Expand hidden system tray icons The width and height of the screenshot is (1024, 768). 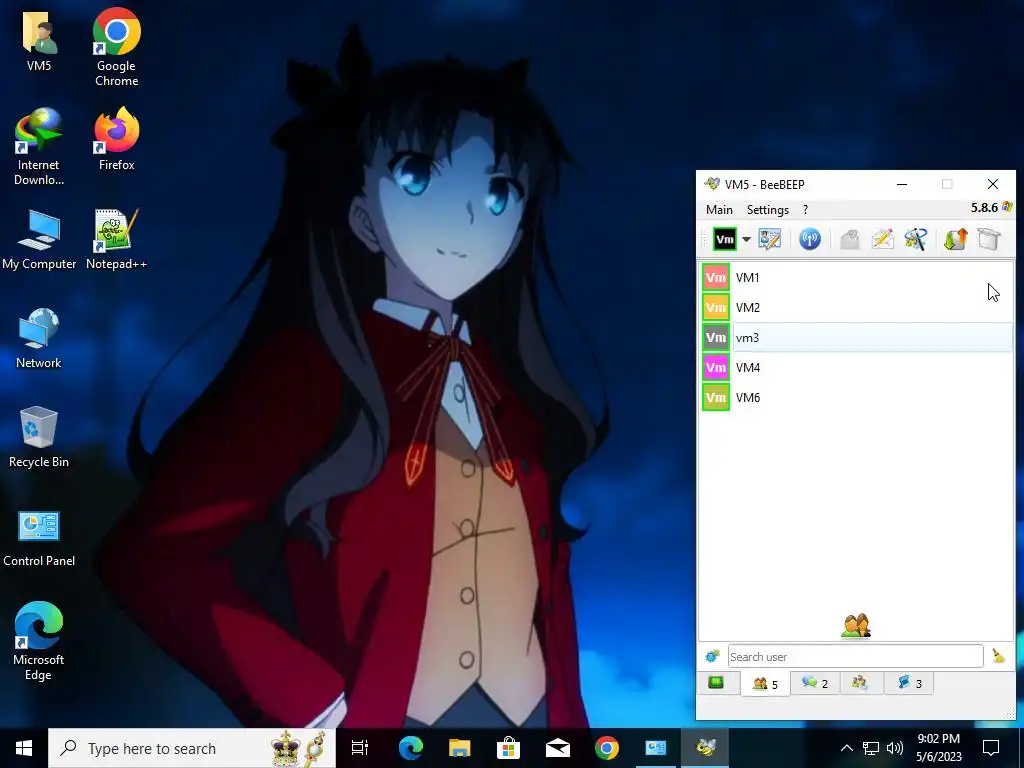846,748
